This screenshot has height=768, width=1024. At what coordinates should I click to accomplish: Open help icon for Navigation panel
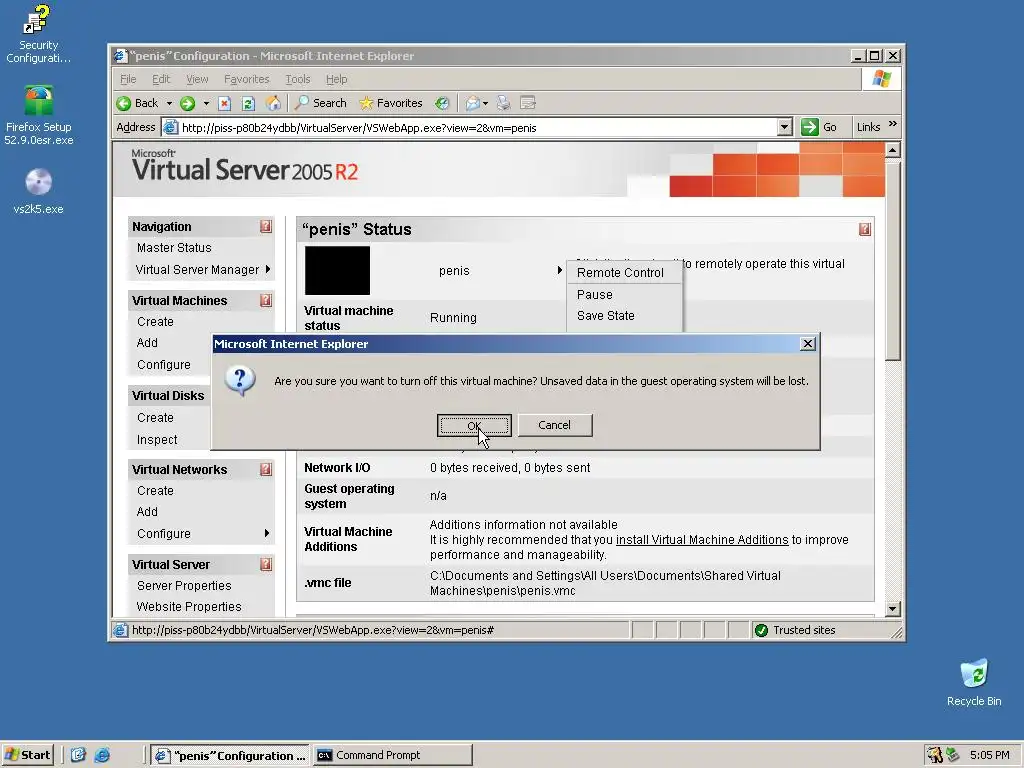pos(266,227)
